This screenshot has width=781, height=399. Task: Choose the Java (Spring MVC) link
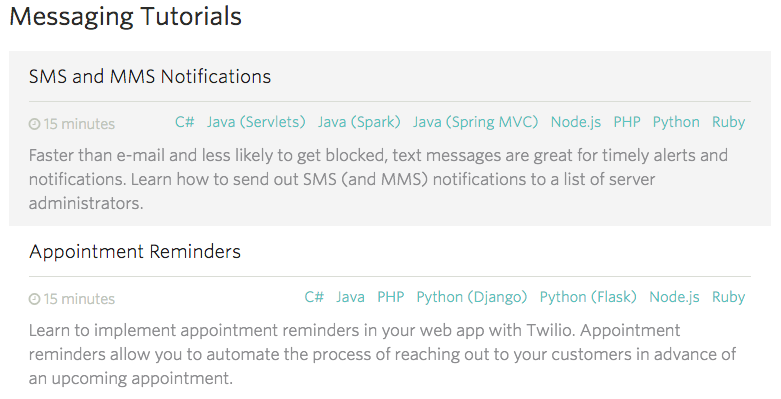(475, 122)
